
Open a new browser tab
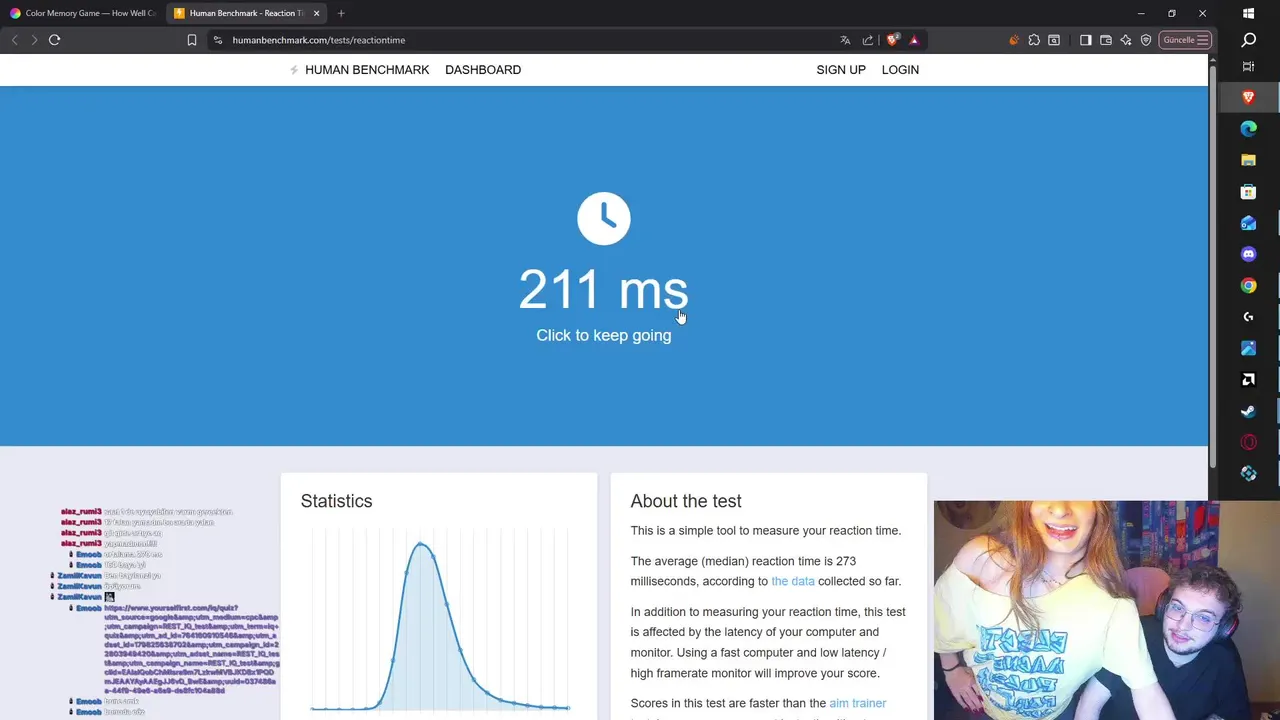341,13
